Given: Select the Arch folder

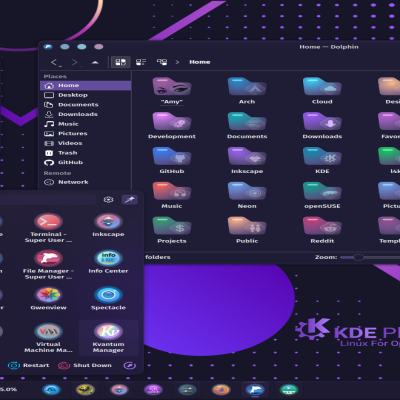Looking at the screenshot, I should [x=247, y=91].
